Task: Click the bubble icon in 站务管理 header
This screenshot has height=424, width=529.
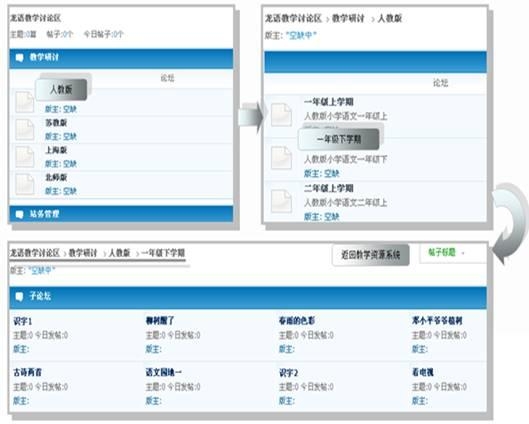Action: [19, 214]
